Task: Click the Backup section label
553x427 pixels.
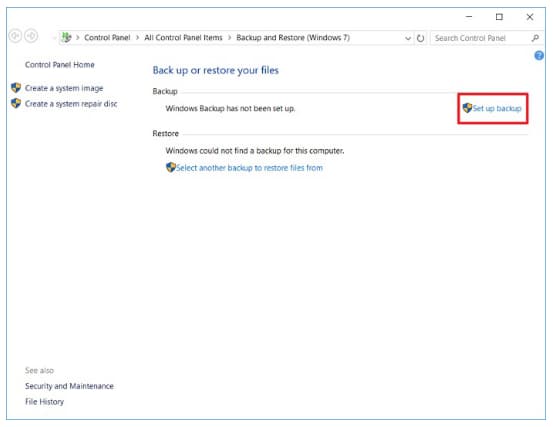Action: point(165,91)
